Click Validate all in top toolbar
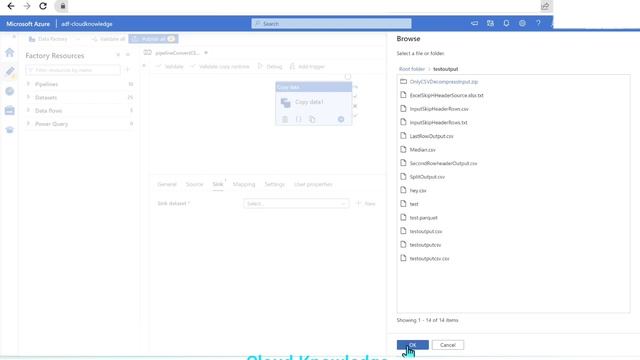640x360 pixels. pyautogui.click(x=109, y=39)
